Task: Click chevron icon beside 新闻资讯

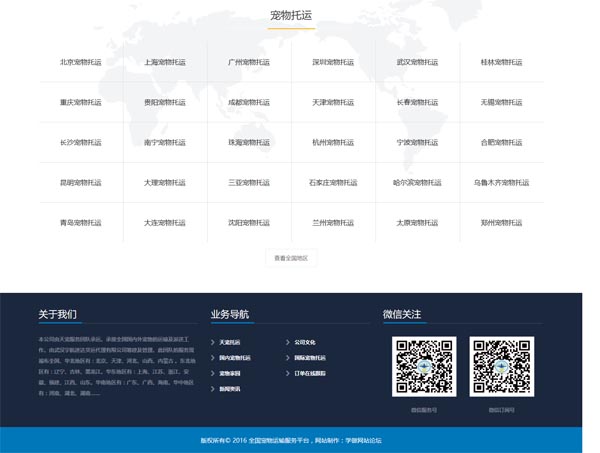Action: [213, 388]
